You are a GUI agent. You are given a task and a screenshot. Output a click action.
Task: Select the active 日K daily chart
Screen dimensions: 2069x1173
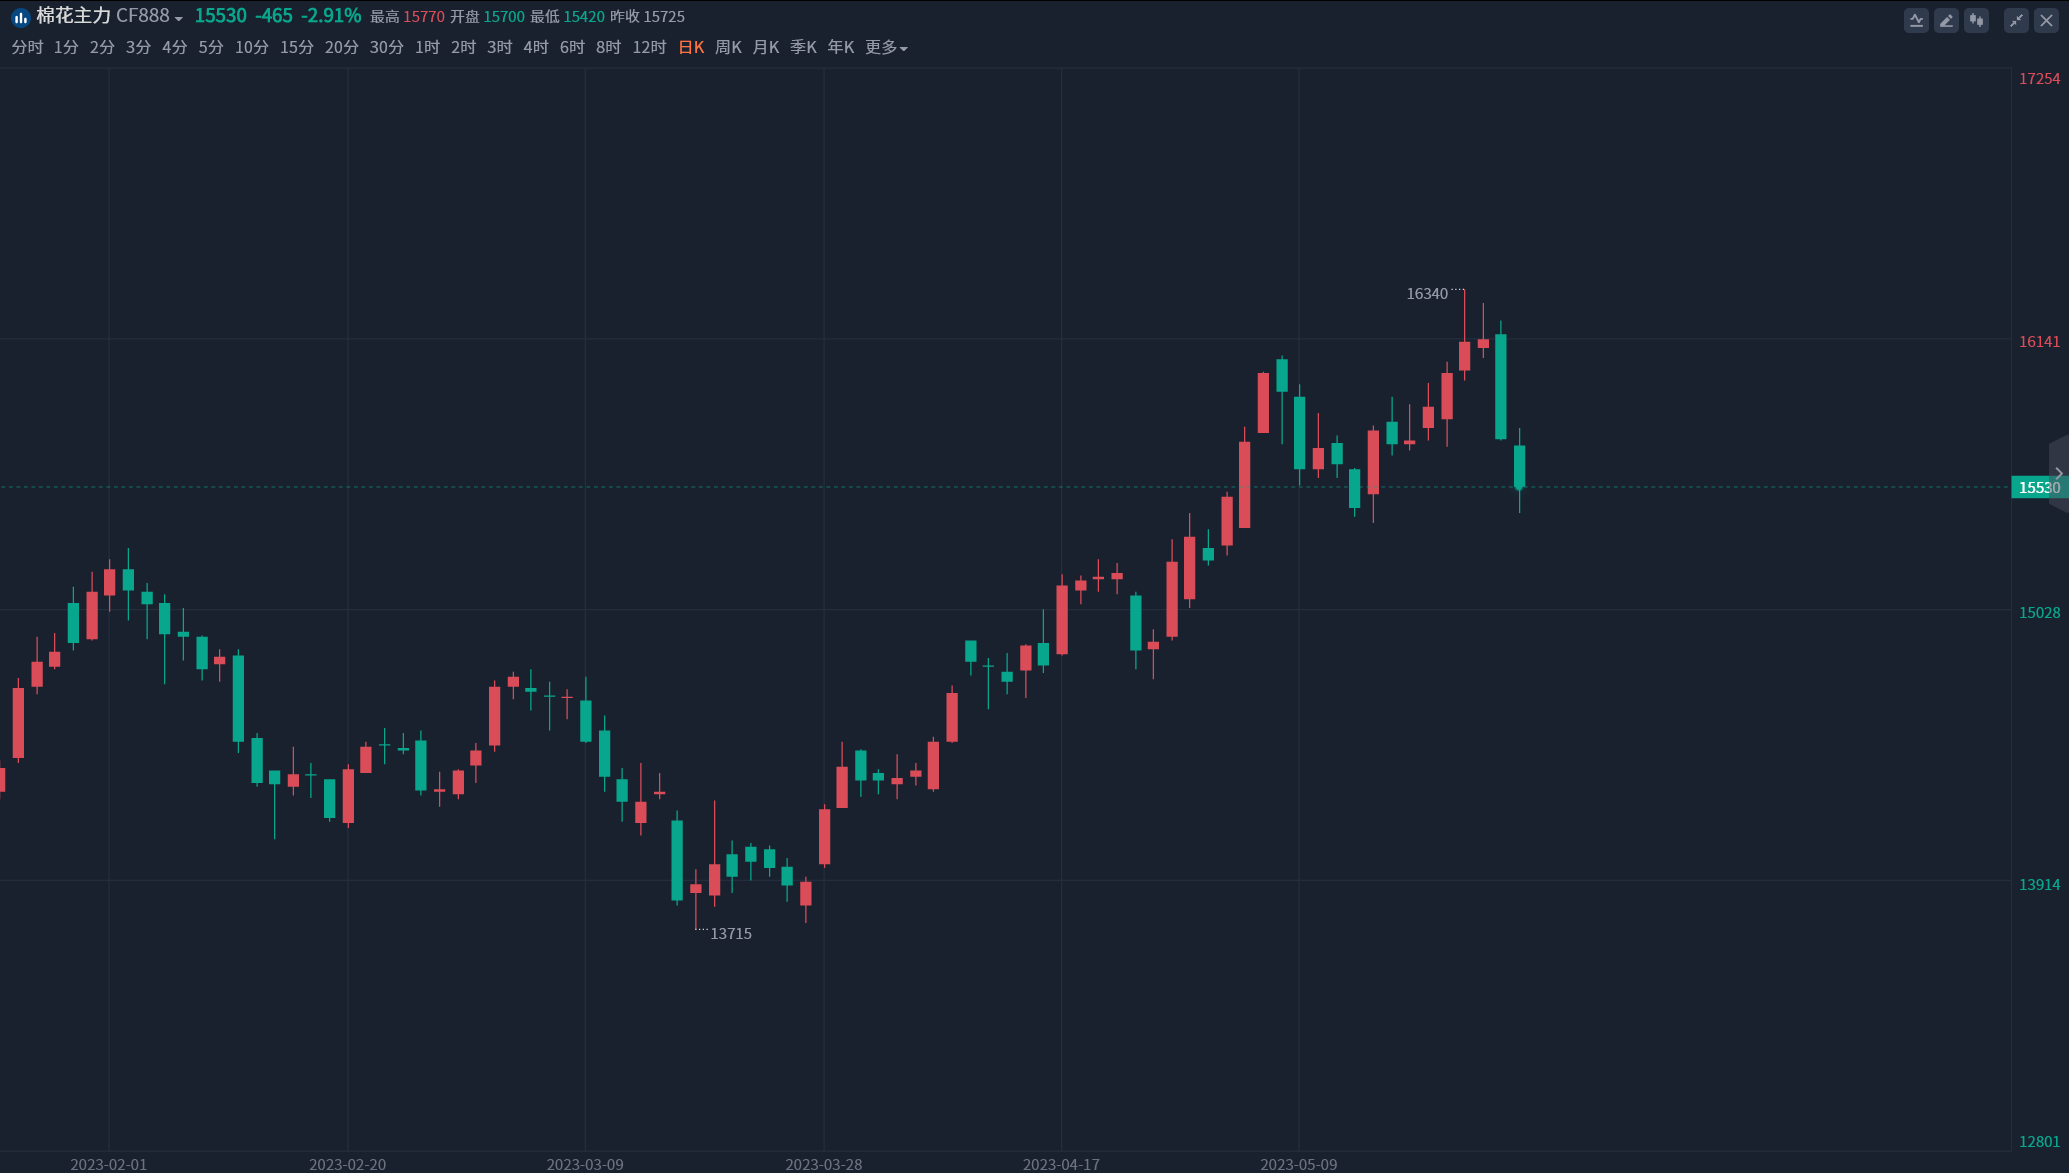691,47
